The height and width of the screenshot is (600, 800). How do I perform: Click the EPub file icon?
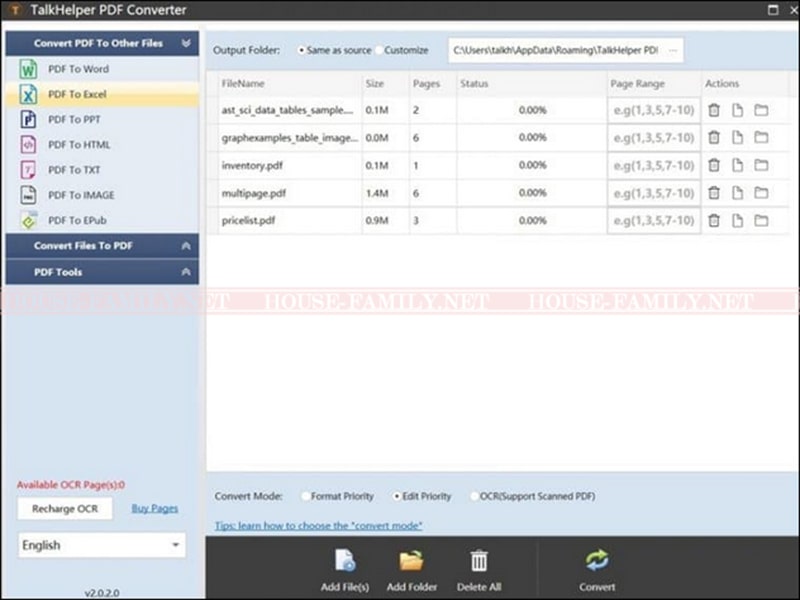coord(28,220)
